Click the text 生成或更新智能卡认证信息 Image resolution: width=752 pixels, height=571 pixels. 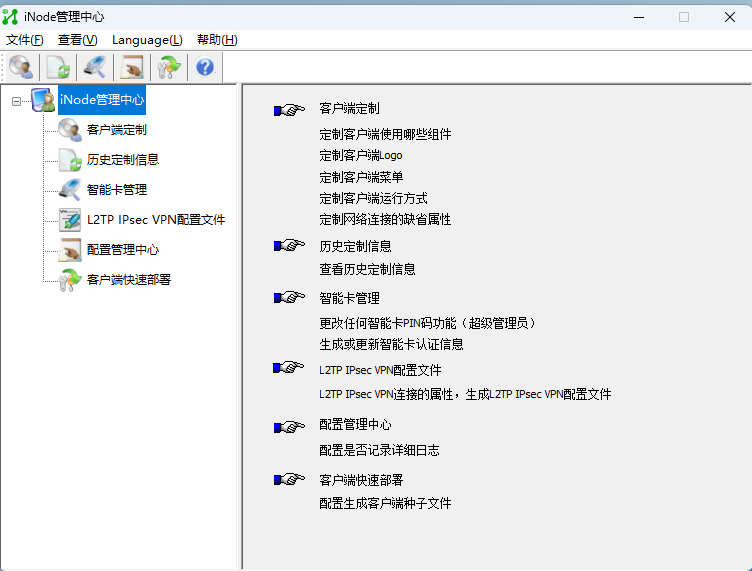pyautogui.click(x=391, y=344)
